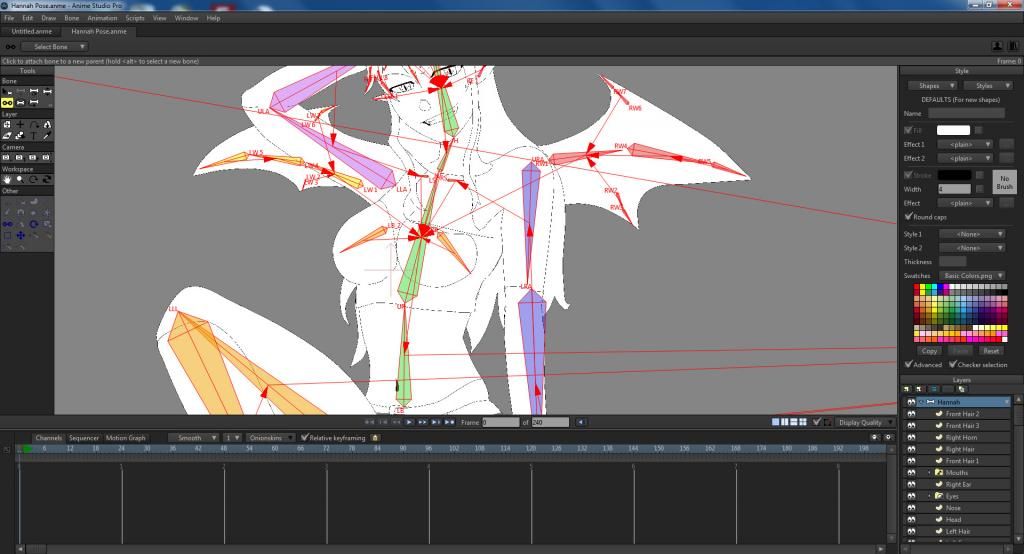Open the Shapes dropdown
1024x554 pixels.
933,86
